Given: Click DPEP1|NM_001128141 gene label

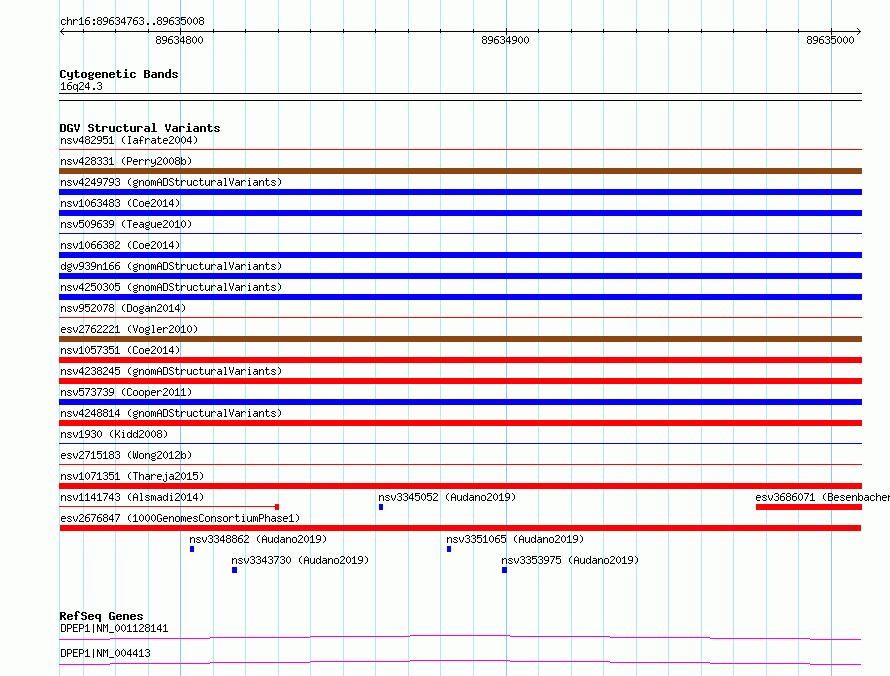Looking at the screenshot, I should 114,628.
